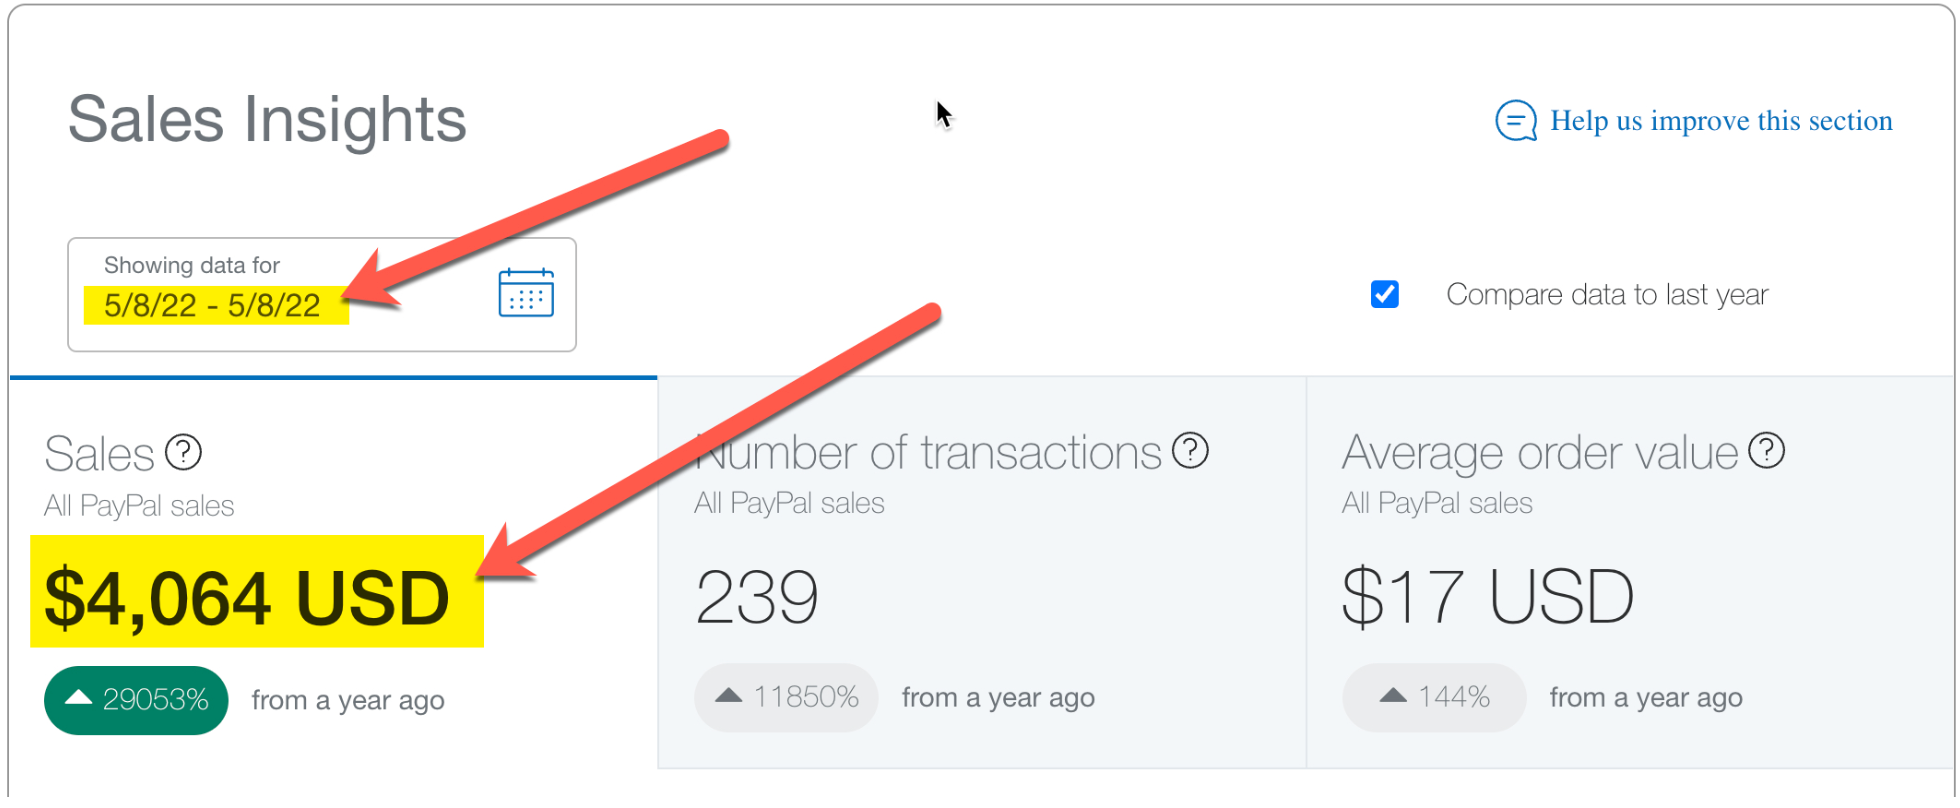Switch to the Average order value tab
This screenshot has width=1960, height=808.
1630,573
